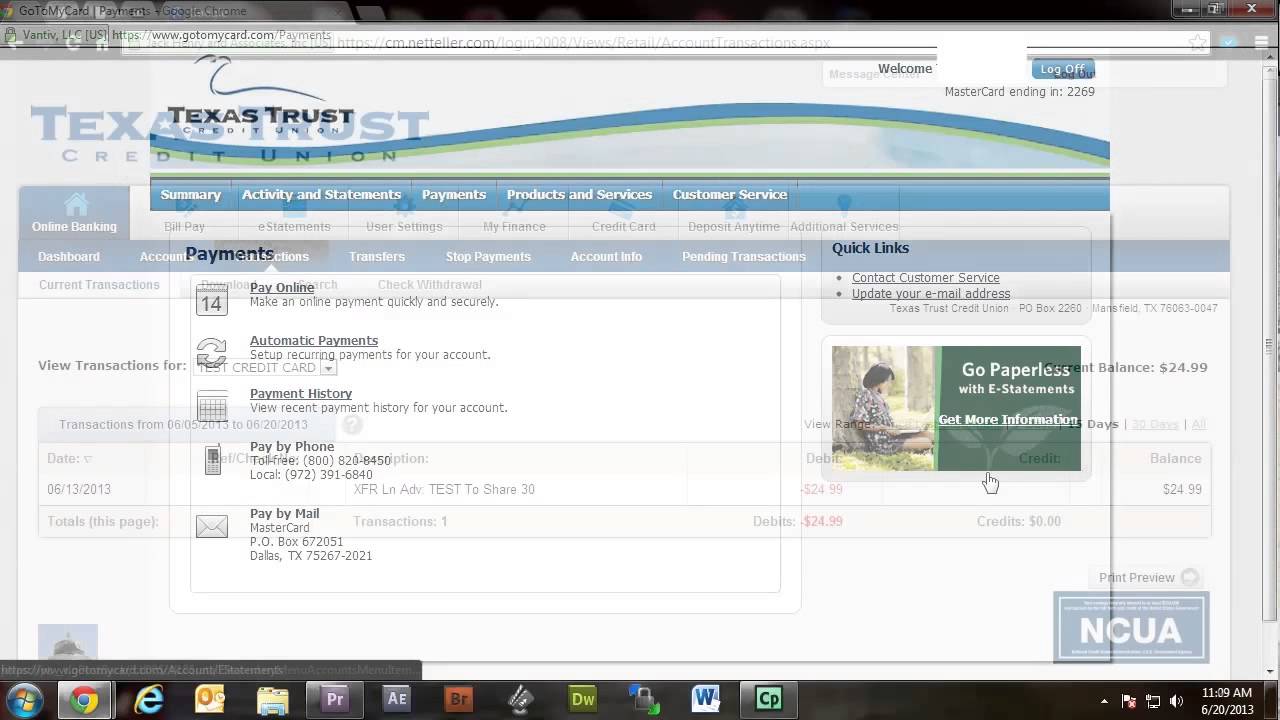Click the Pay by Mail envelope icon
Image resolution: width=1280 pixels, height=720 pixels.
click(x=211, y=526)
